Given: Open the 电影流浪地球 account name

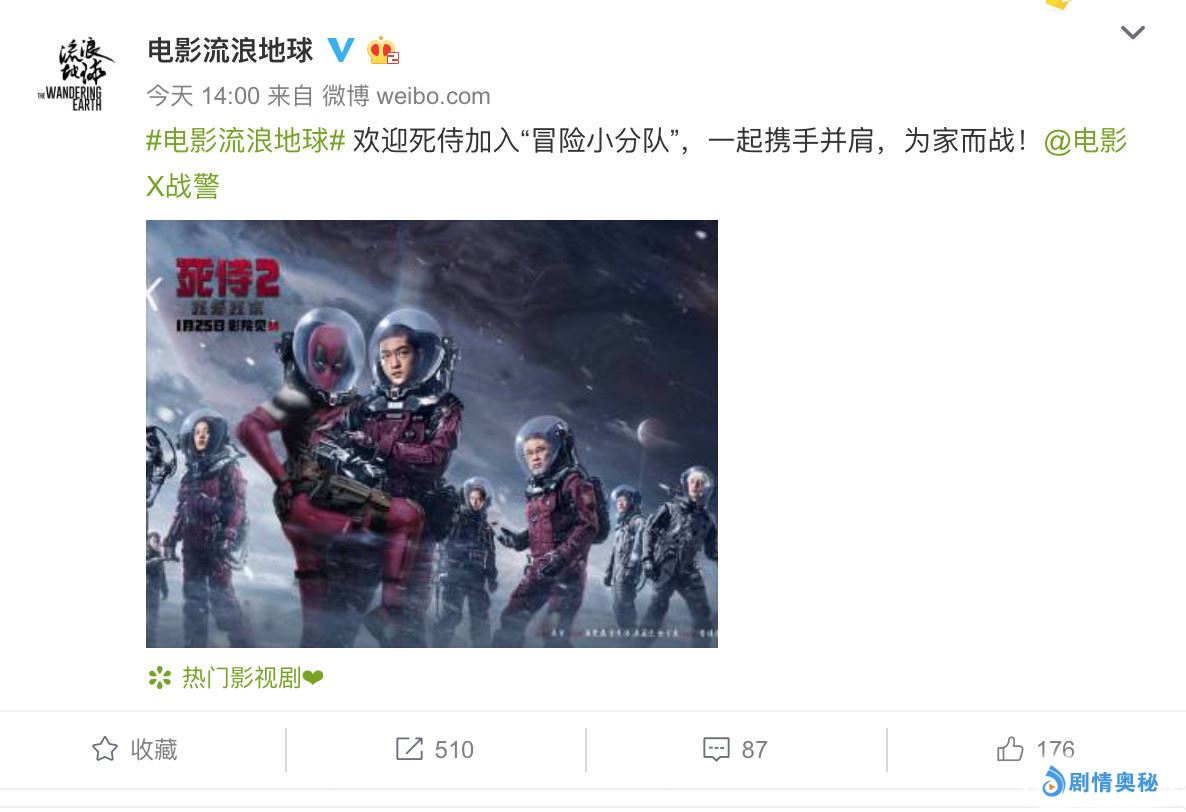Looking at the screenshot, I should [230, 51].
